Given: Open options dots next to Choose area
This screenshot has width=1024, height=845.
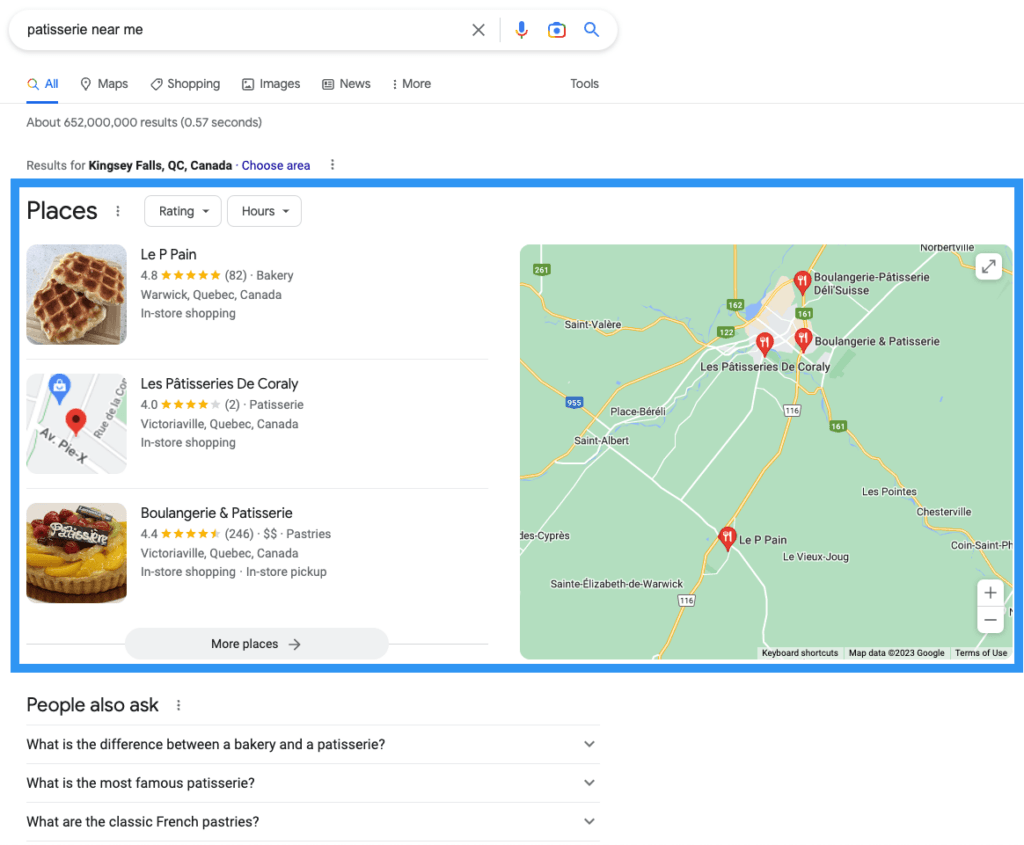Looking at the screenshot, I should pos(332,165).
